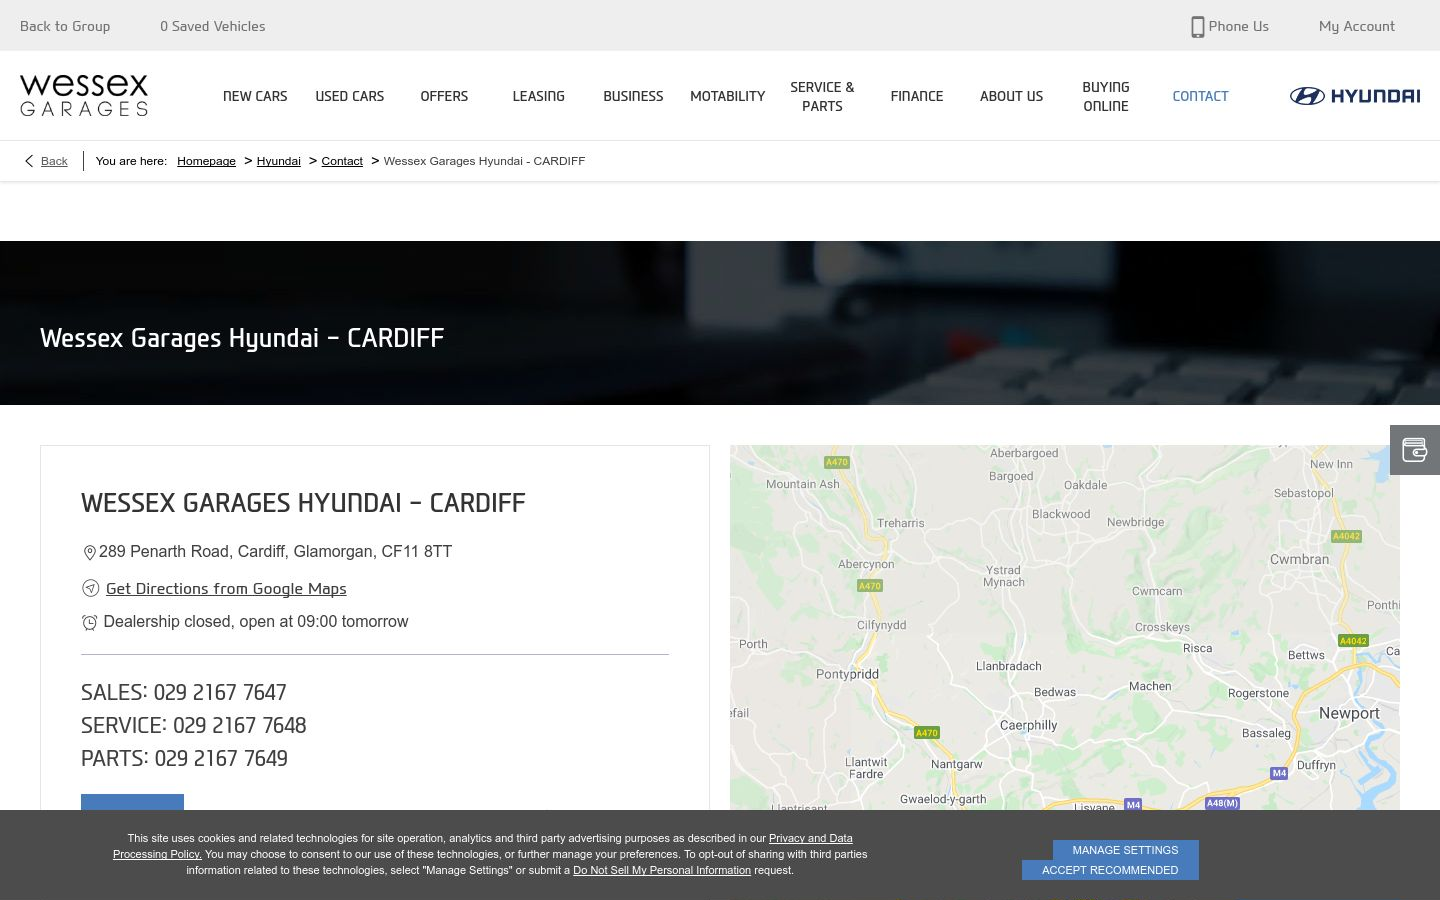1440x900 pixels.
Task: Open the About Us menu
Action: pos(1011,96)
